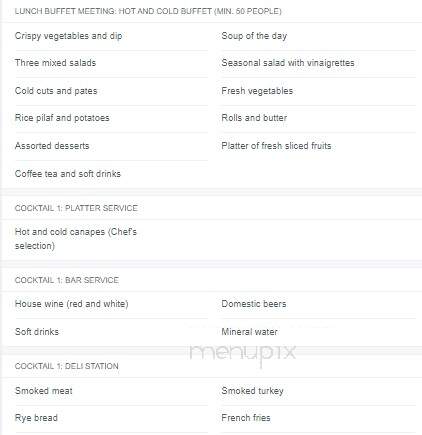The width and height of the screenshot is (422, 435).
Task: Click Soup of the day item
Action: pos(254,36)
